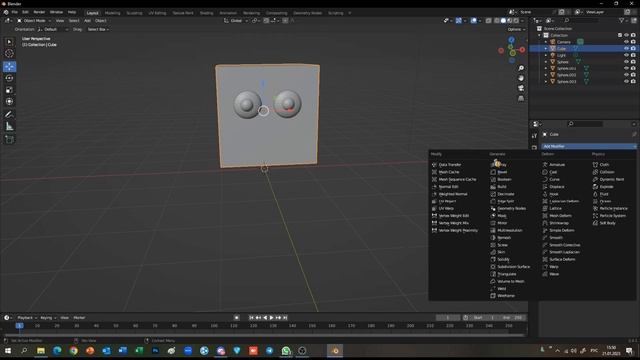
Task: Open the Playback dropdown in timeline
Action: [x=27, y=318]
